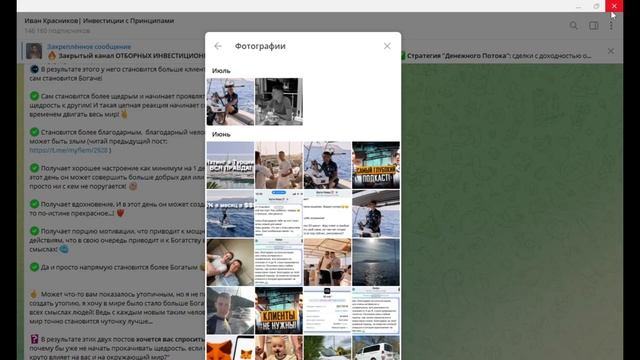Open MetaMask fox logo thumbnail
Viewport: 640px width, 360px height.
coord(230,348)
